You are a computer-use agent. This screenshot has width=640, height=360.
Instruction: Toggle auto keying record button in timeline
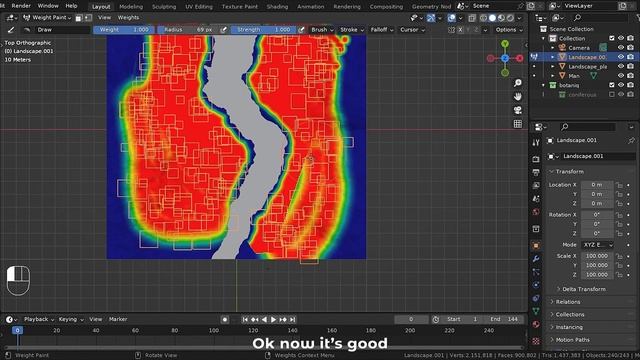(224, 320)
